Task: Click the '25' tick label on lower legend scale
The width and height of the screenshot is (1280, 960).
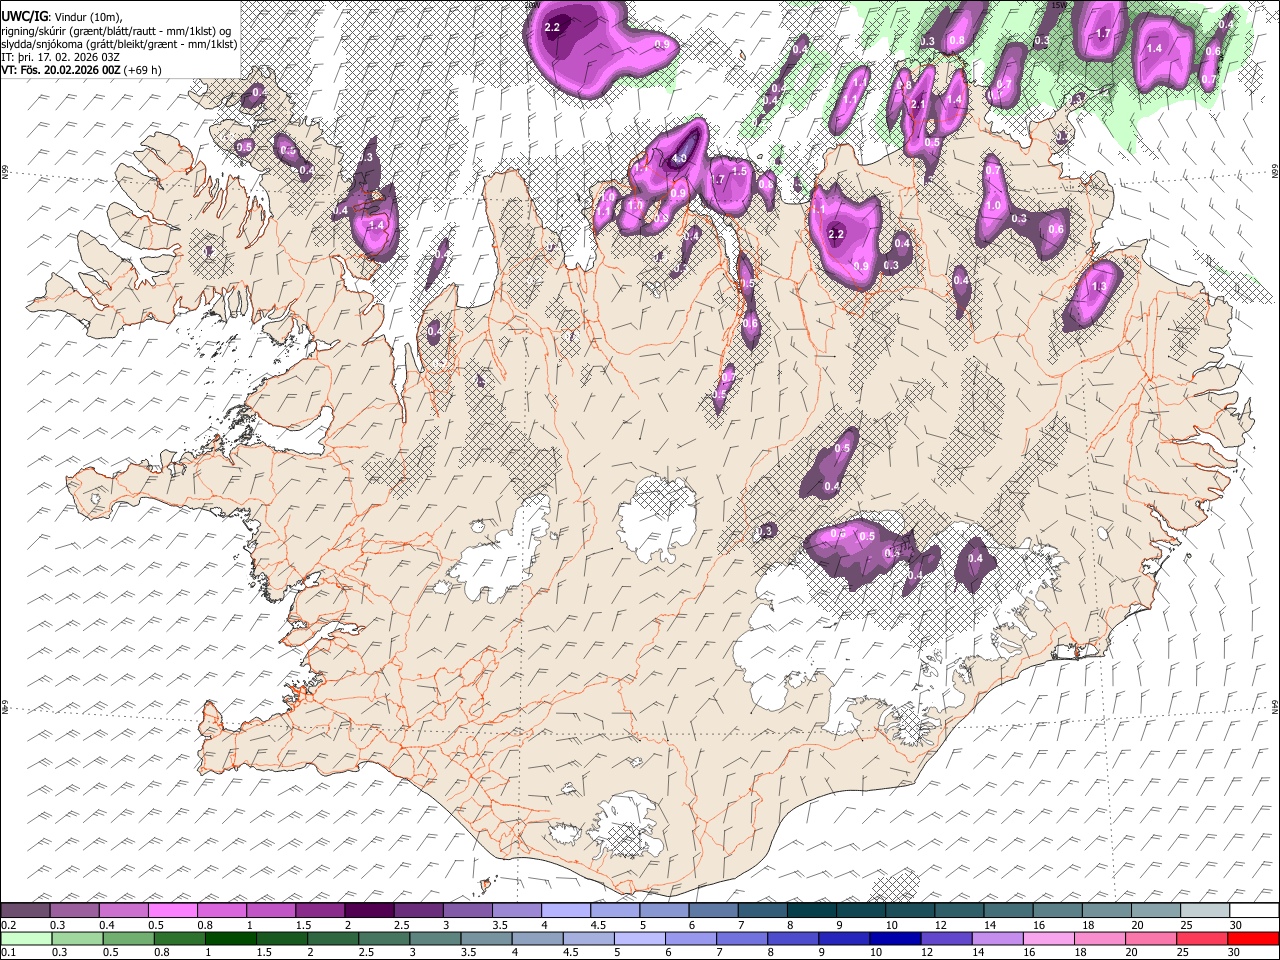Action: (1182, 952)
